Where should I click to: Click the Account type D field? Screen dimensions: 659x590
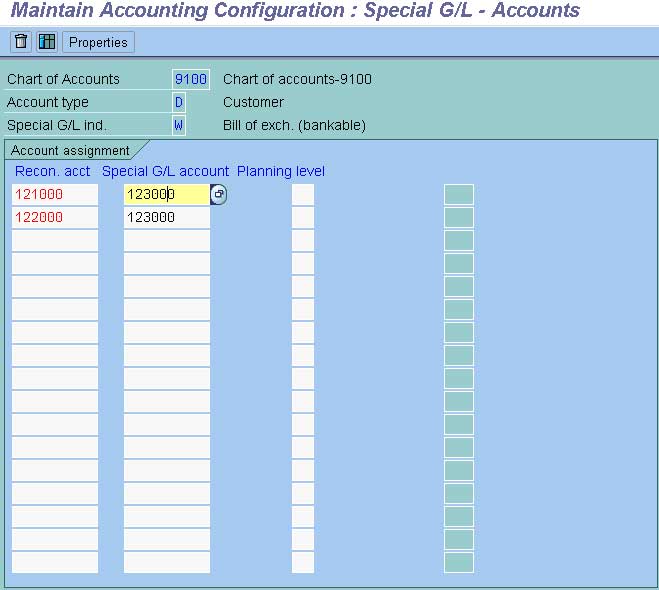coord(179,102)
